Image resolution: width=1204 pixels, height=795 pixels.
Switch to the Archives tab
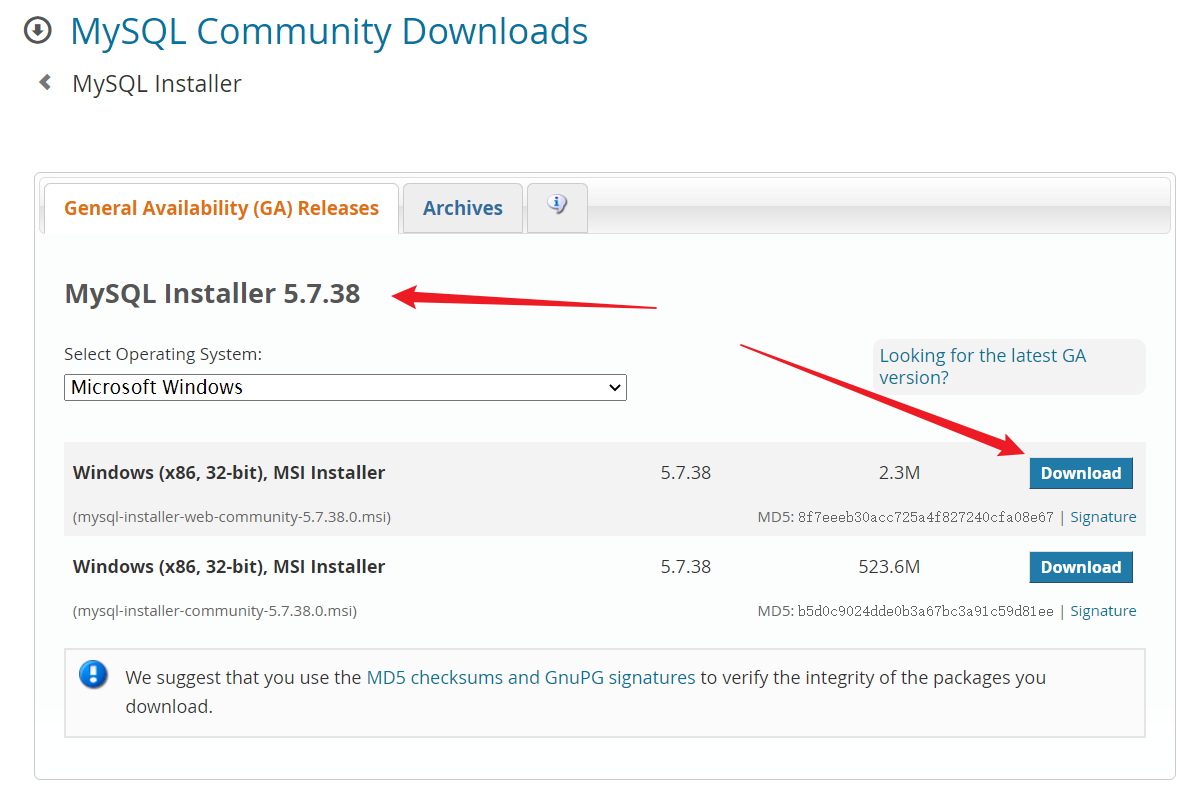(463, 208)
